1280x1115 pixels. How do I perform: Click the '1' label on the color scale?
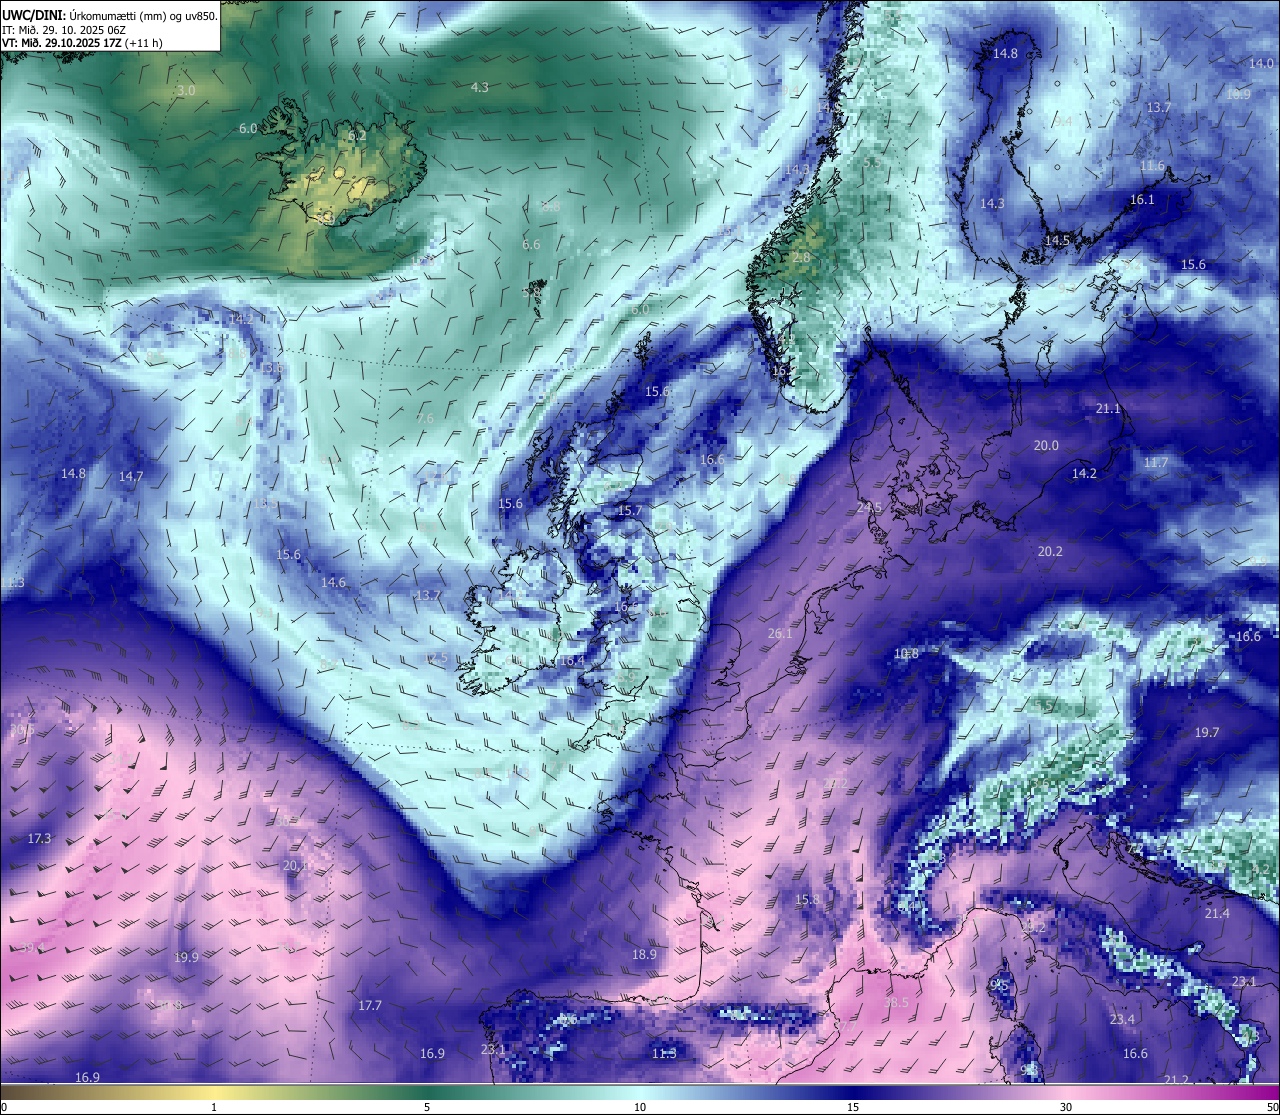214,1107
